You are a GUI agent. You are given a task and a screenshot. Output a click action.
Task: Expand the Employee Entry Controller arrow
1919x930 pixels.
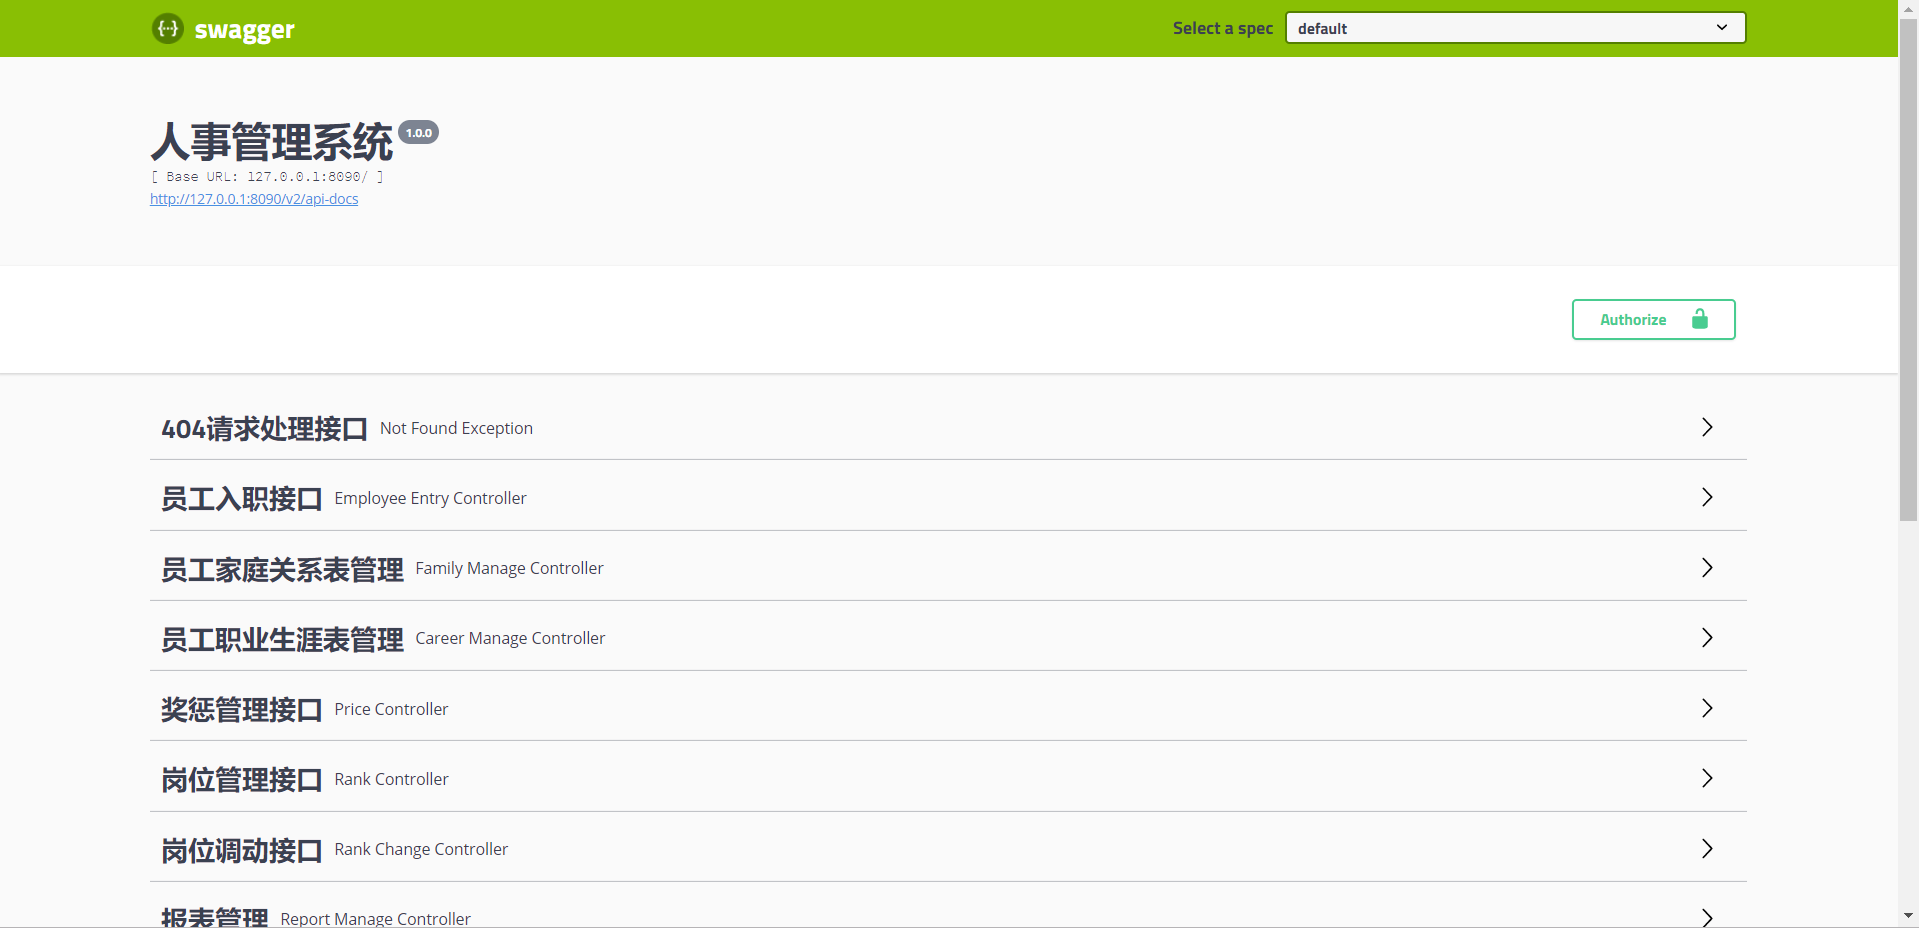(x=1707, y=497)
